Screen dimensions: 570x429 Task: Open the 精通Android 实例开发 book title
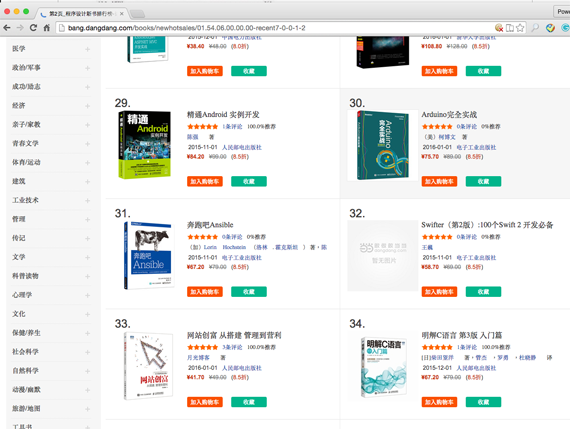(223, 115)
